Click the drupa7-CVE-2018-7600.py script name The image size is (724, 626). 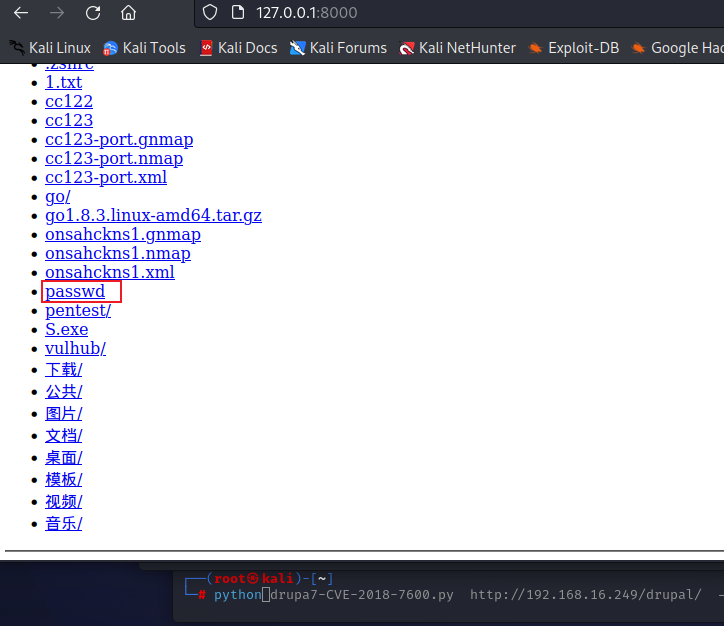[362, 595]
